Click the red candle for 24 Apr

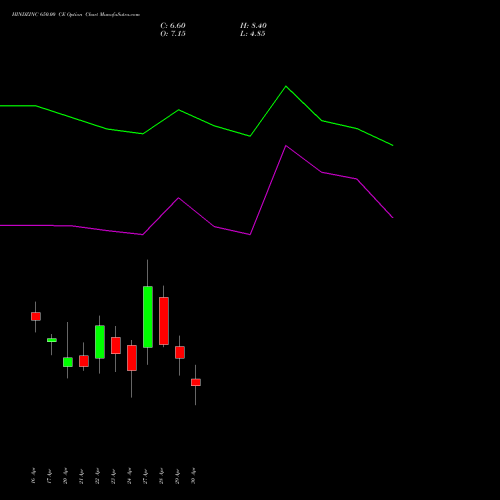pos(132,358)
